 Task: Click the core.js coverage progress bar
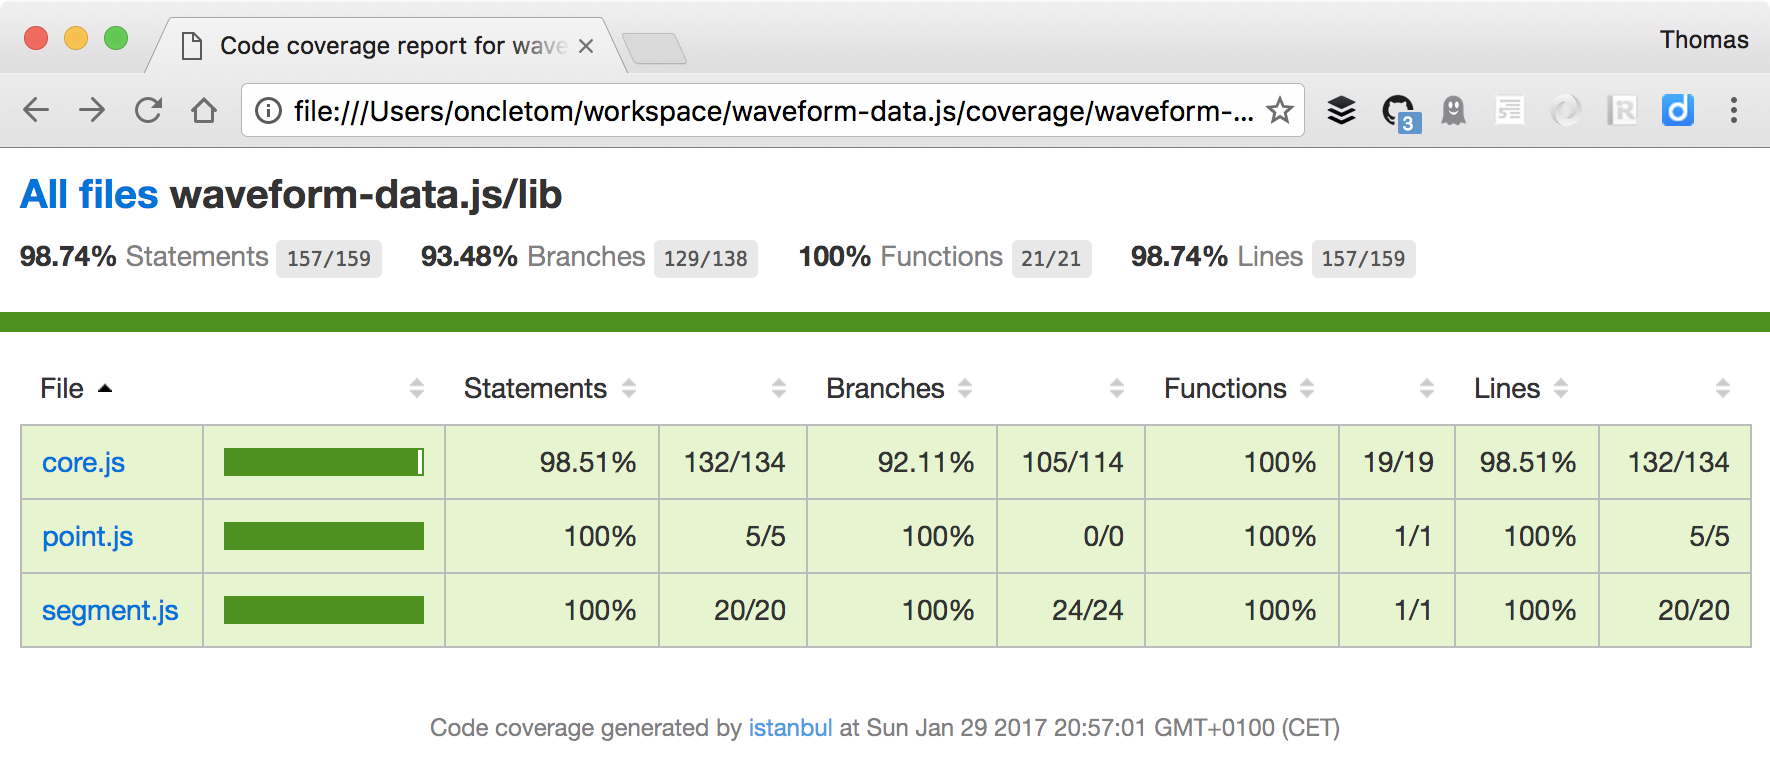pyautogui.click(x=323, y=462)
